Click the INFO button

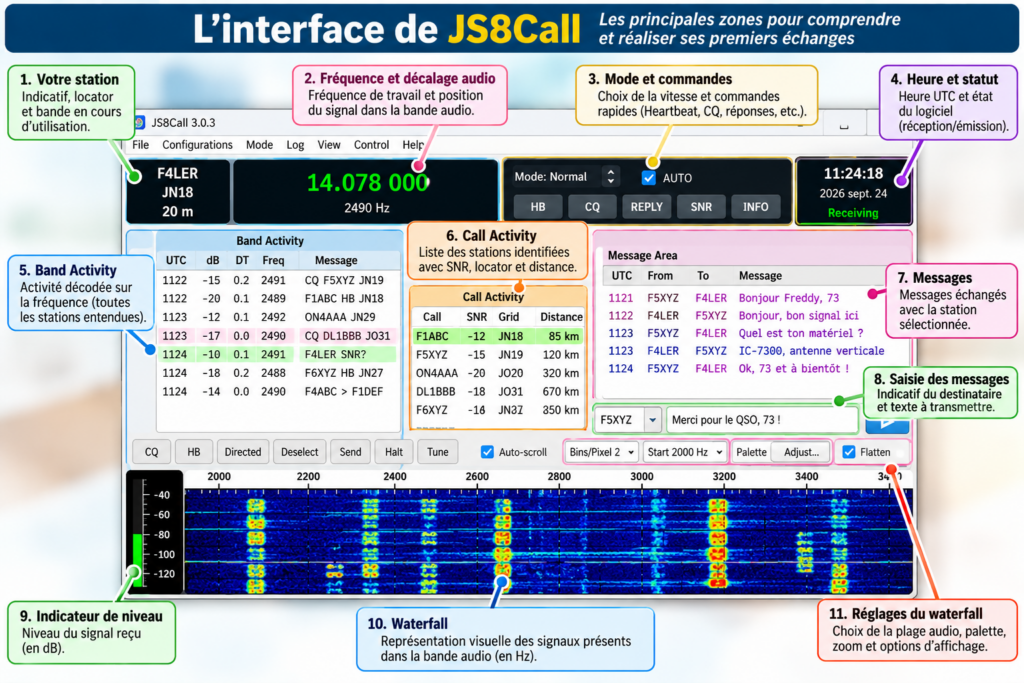[755, 207]
